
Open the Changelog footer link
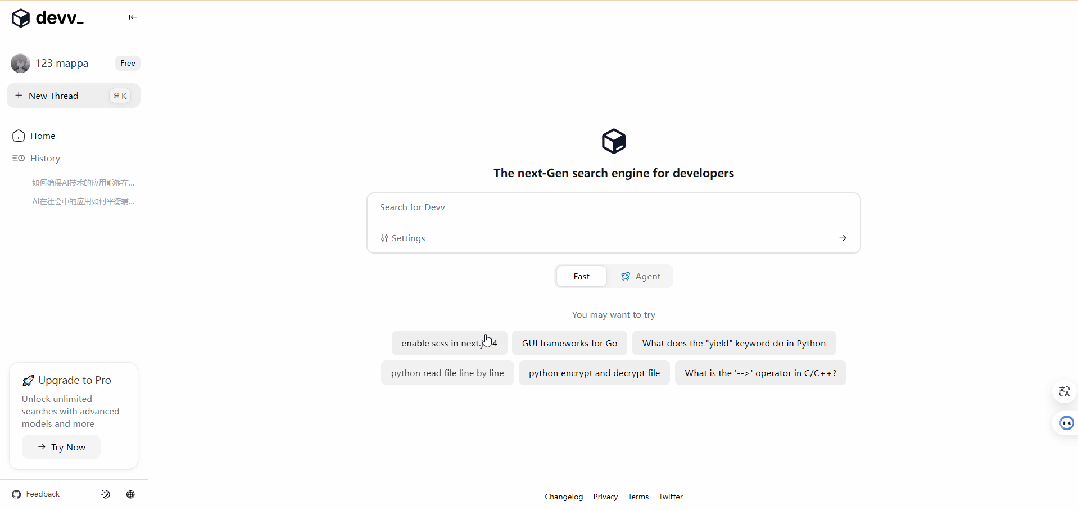click(563, 496)
